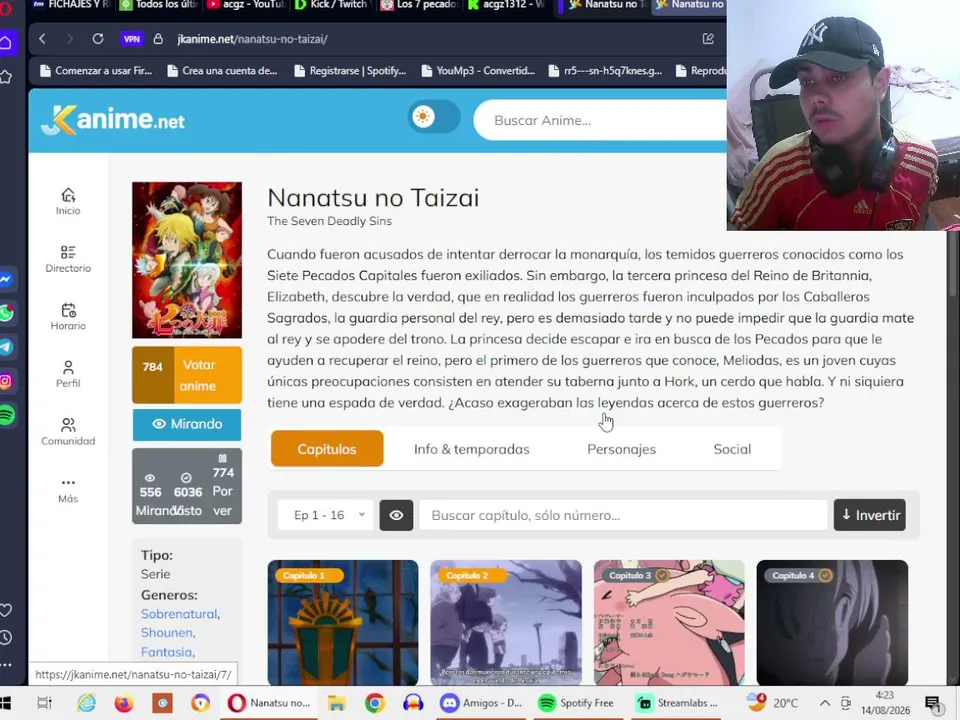The image size is (960, 720).
Task: Open the Sobrenatural genre link
Action: [x=179, y=613]
